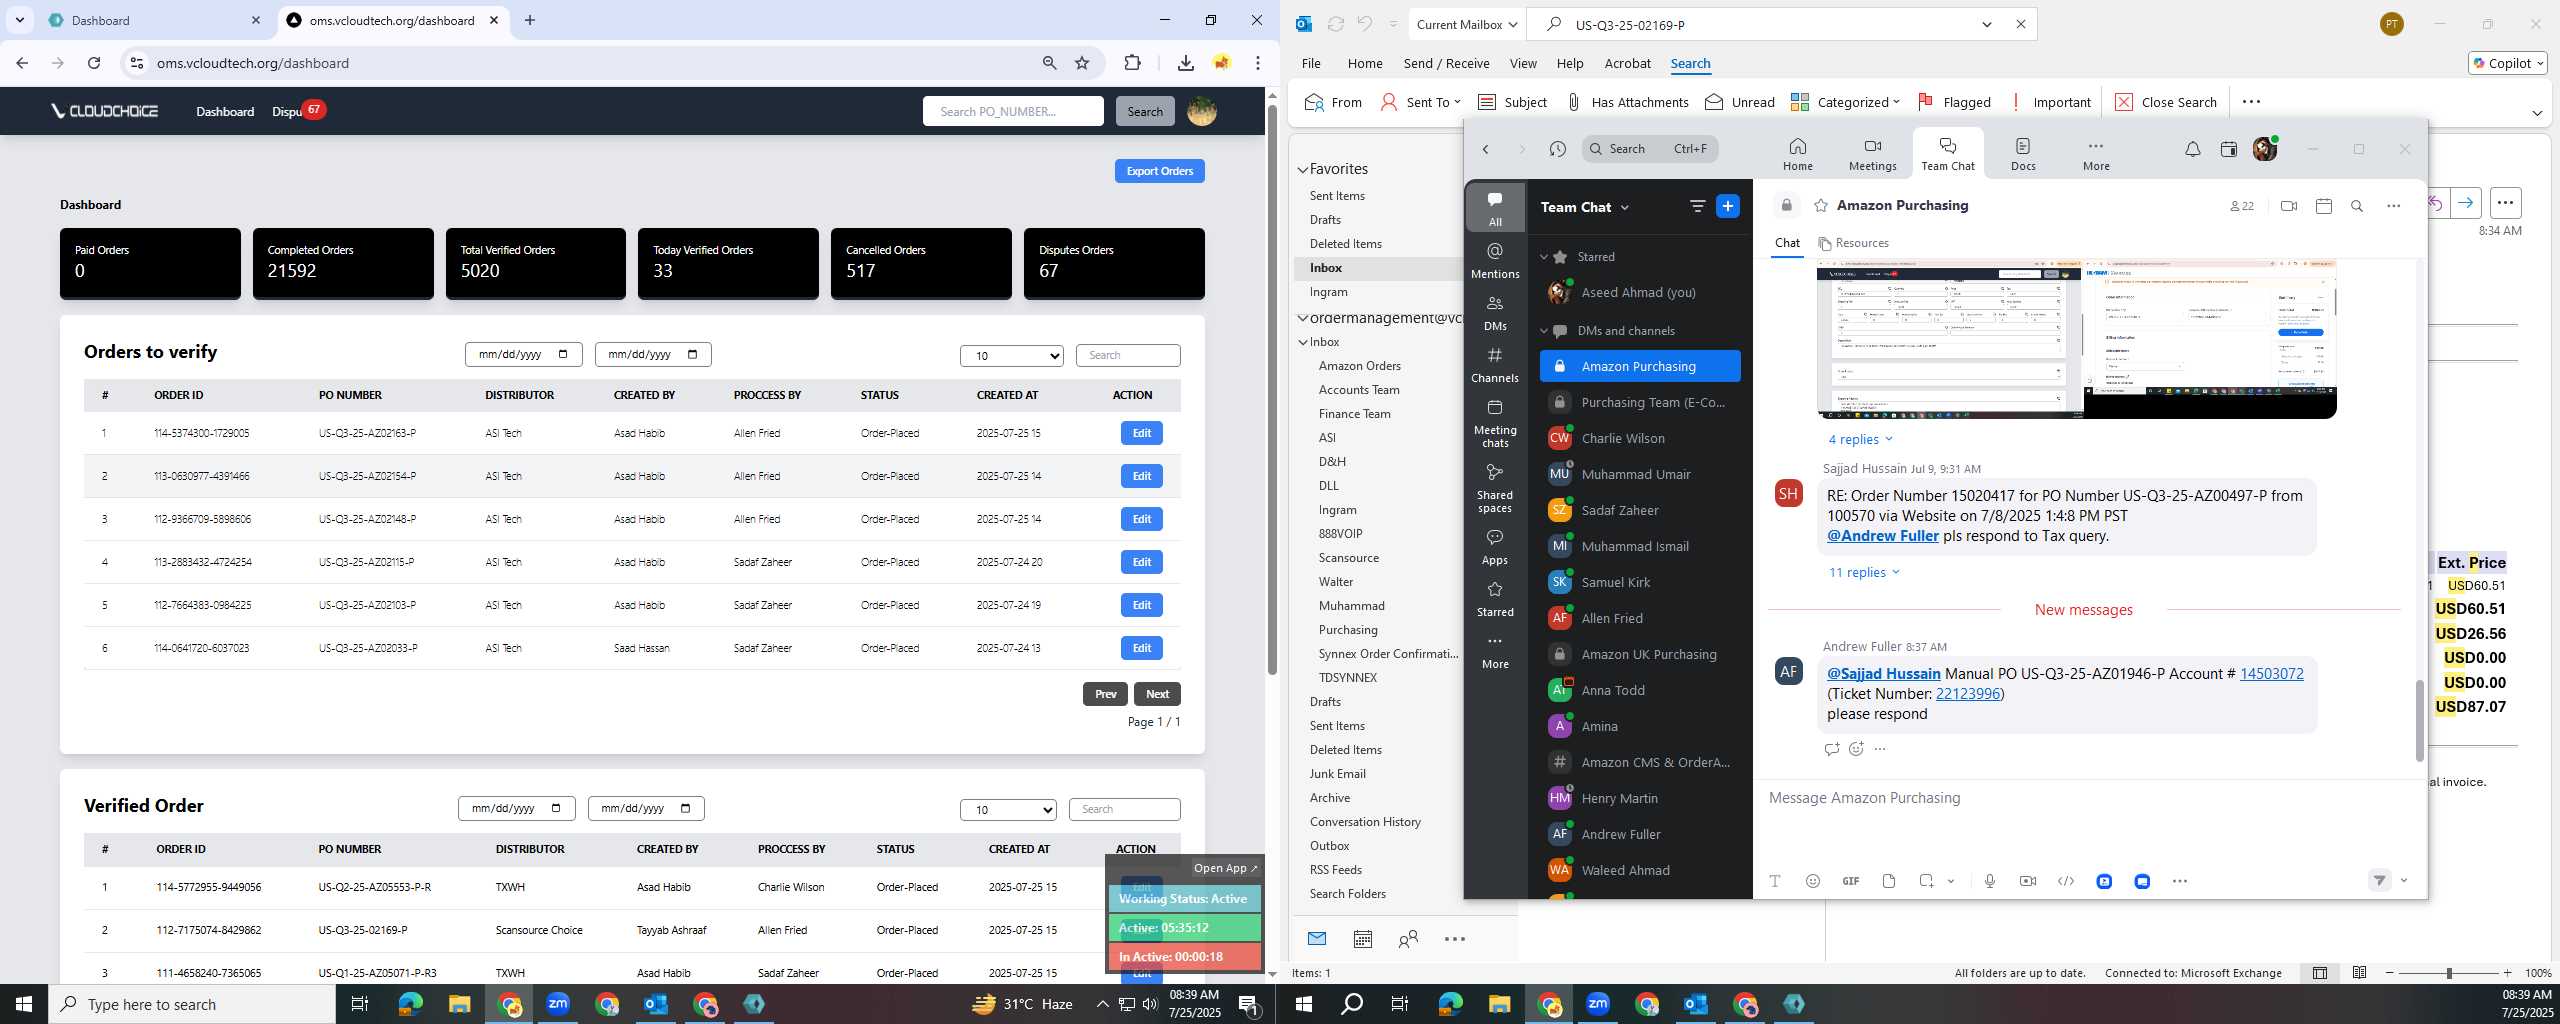Adjust Outlook zoom slider
Screen dimensions: 2560x1024
point(2449,973)
